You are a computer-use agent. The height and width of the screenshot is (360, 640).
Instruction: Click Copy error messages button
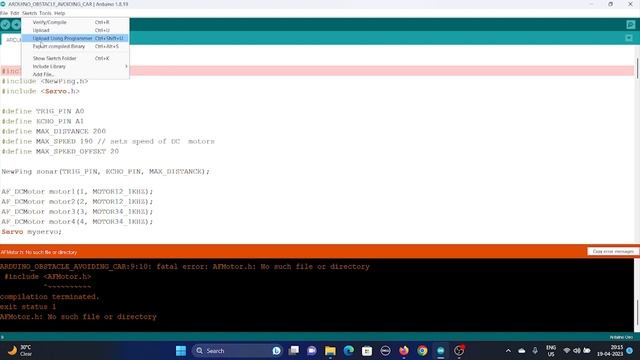click(x=613, y=251)
